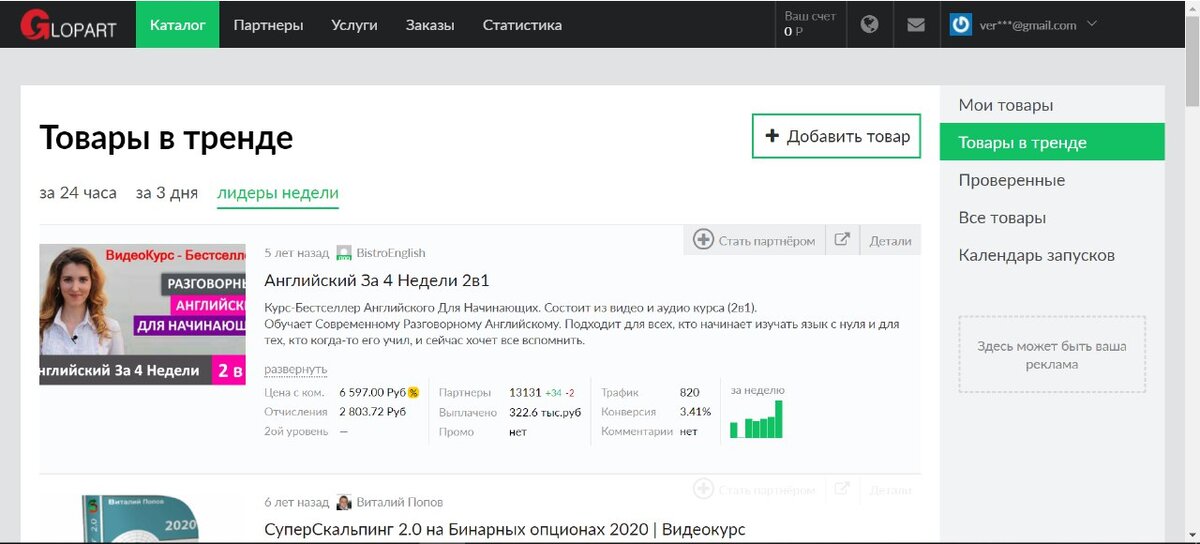Image resolution: width=1200 pixels, height=544 pixels.
Task: Open the envelope messages icon
Action: tap(916, 25)
